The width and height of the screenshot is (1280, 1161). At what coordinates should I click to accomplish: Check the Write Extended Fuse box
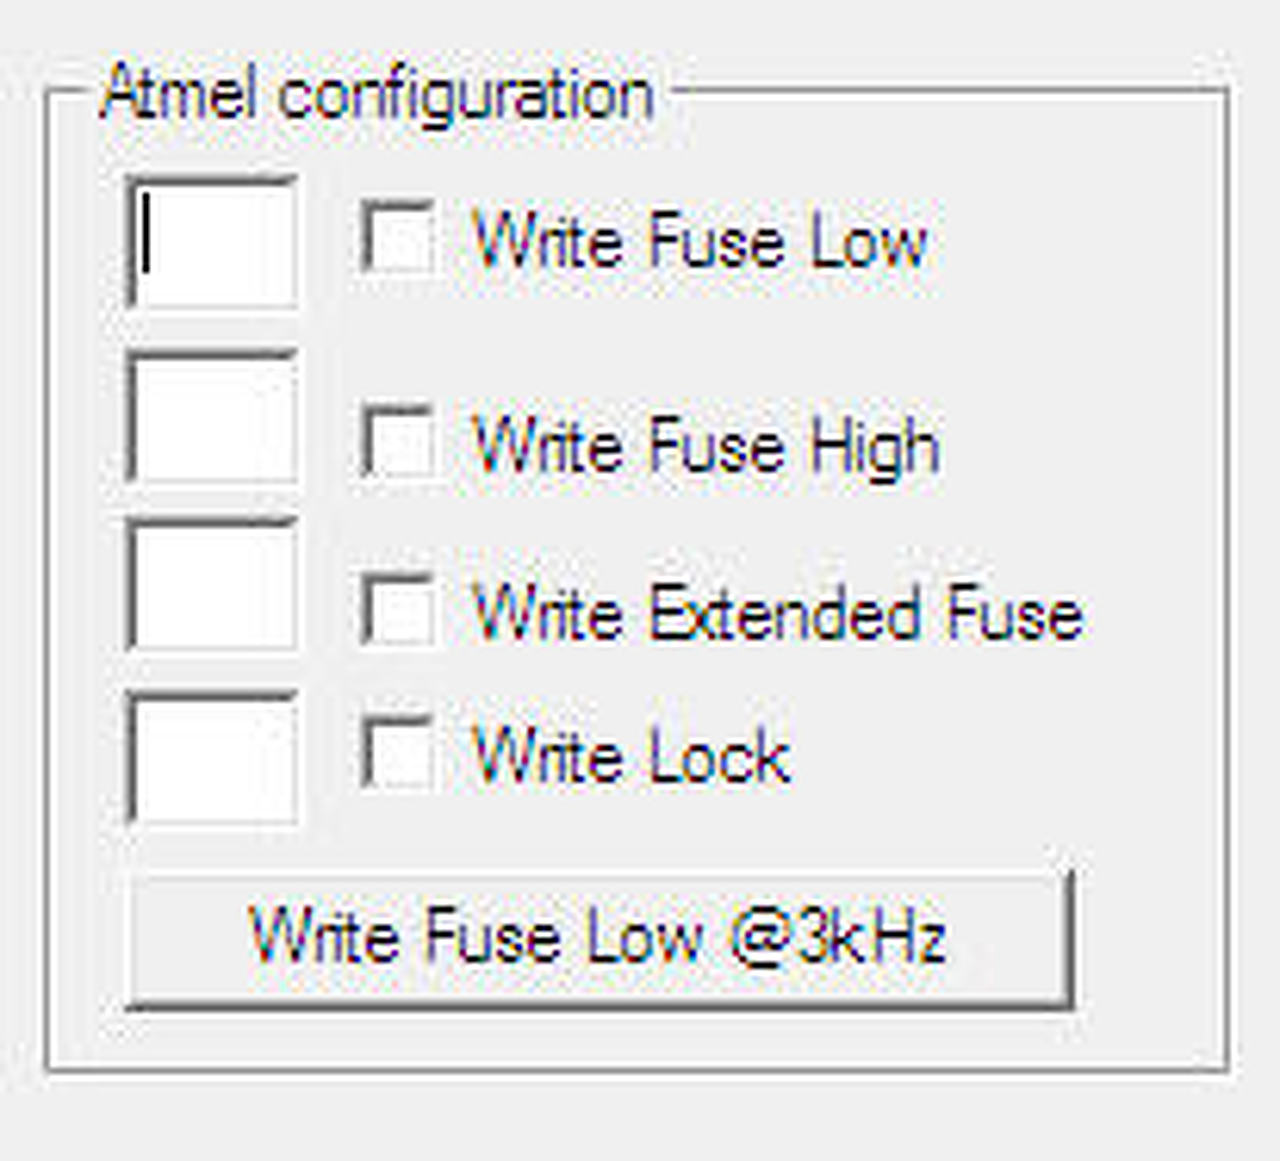pyautogui.click(x=398, y=610)
